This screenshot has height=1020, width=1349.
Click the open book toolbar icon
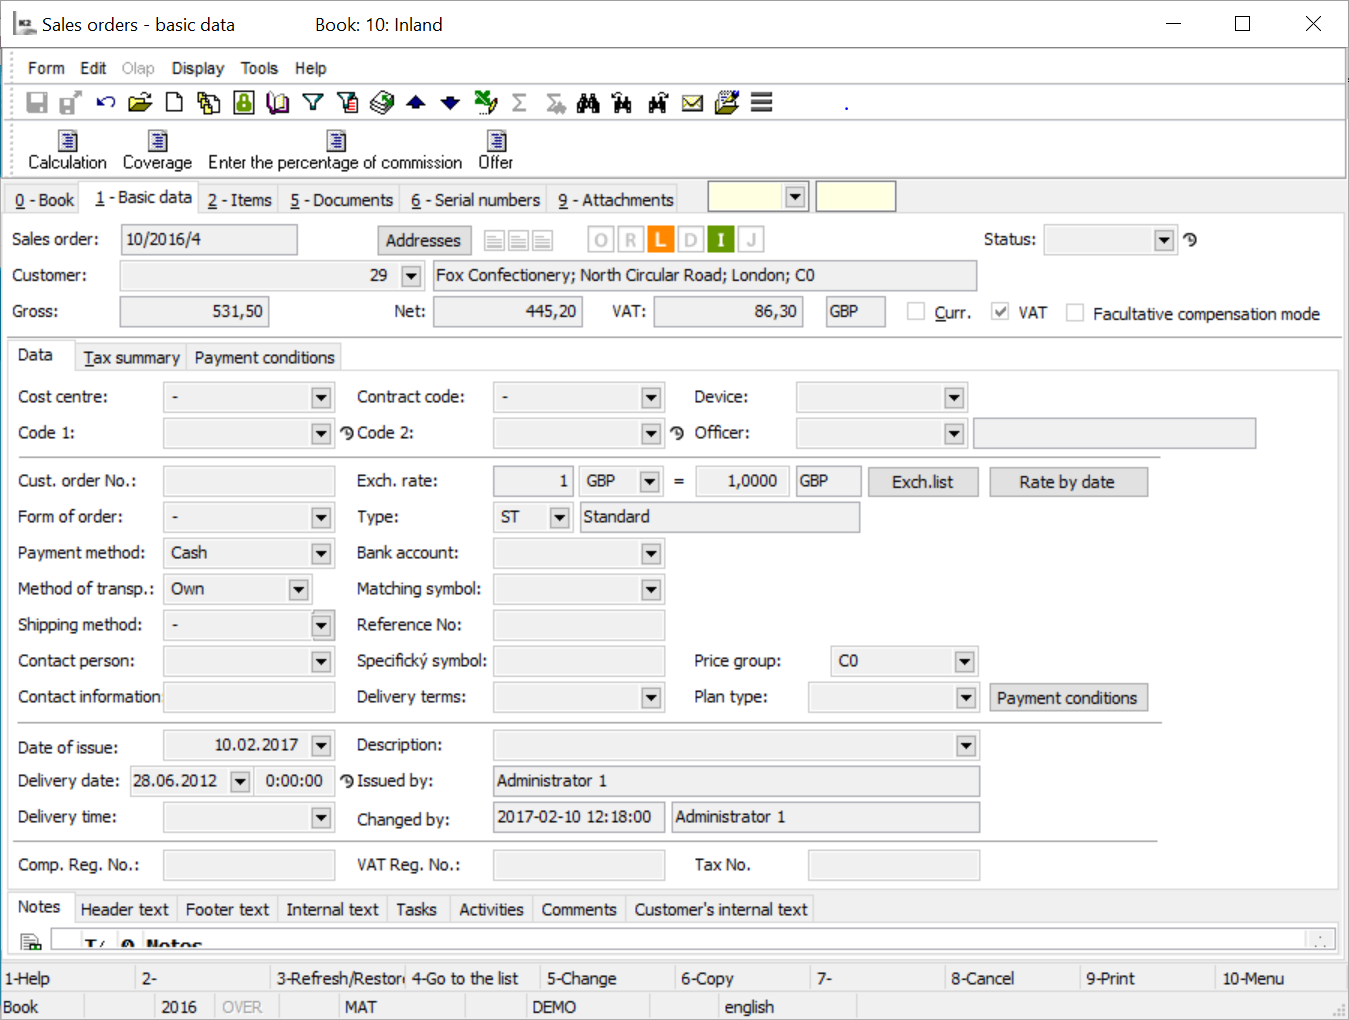pyautogui.click(x=278, y=102)
